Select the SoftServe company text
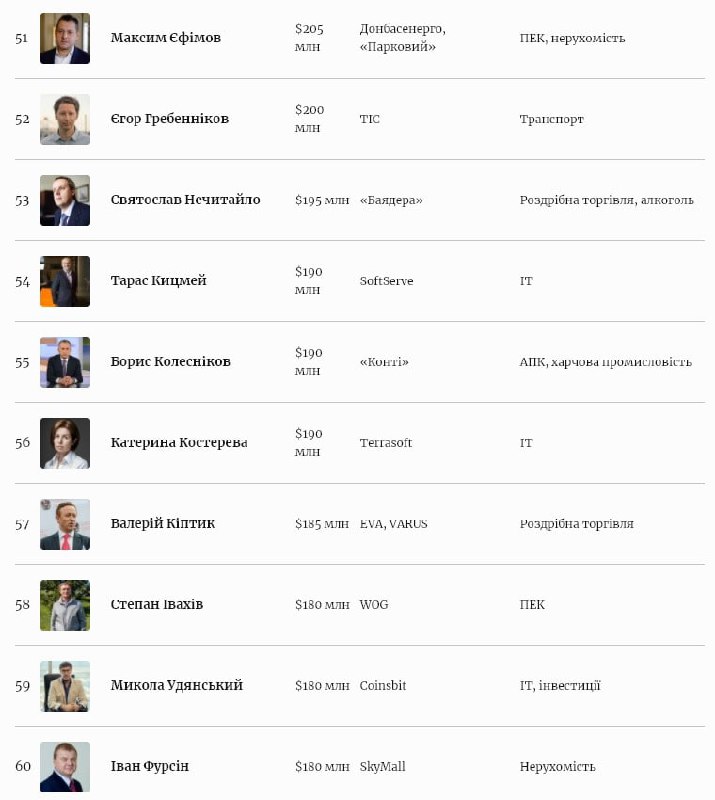The image size is (715, 800). [386, 281]
